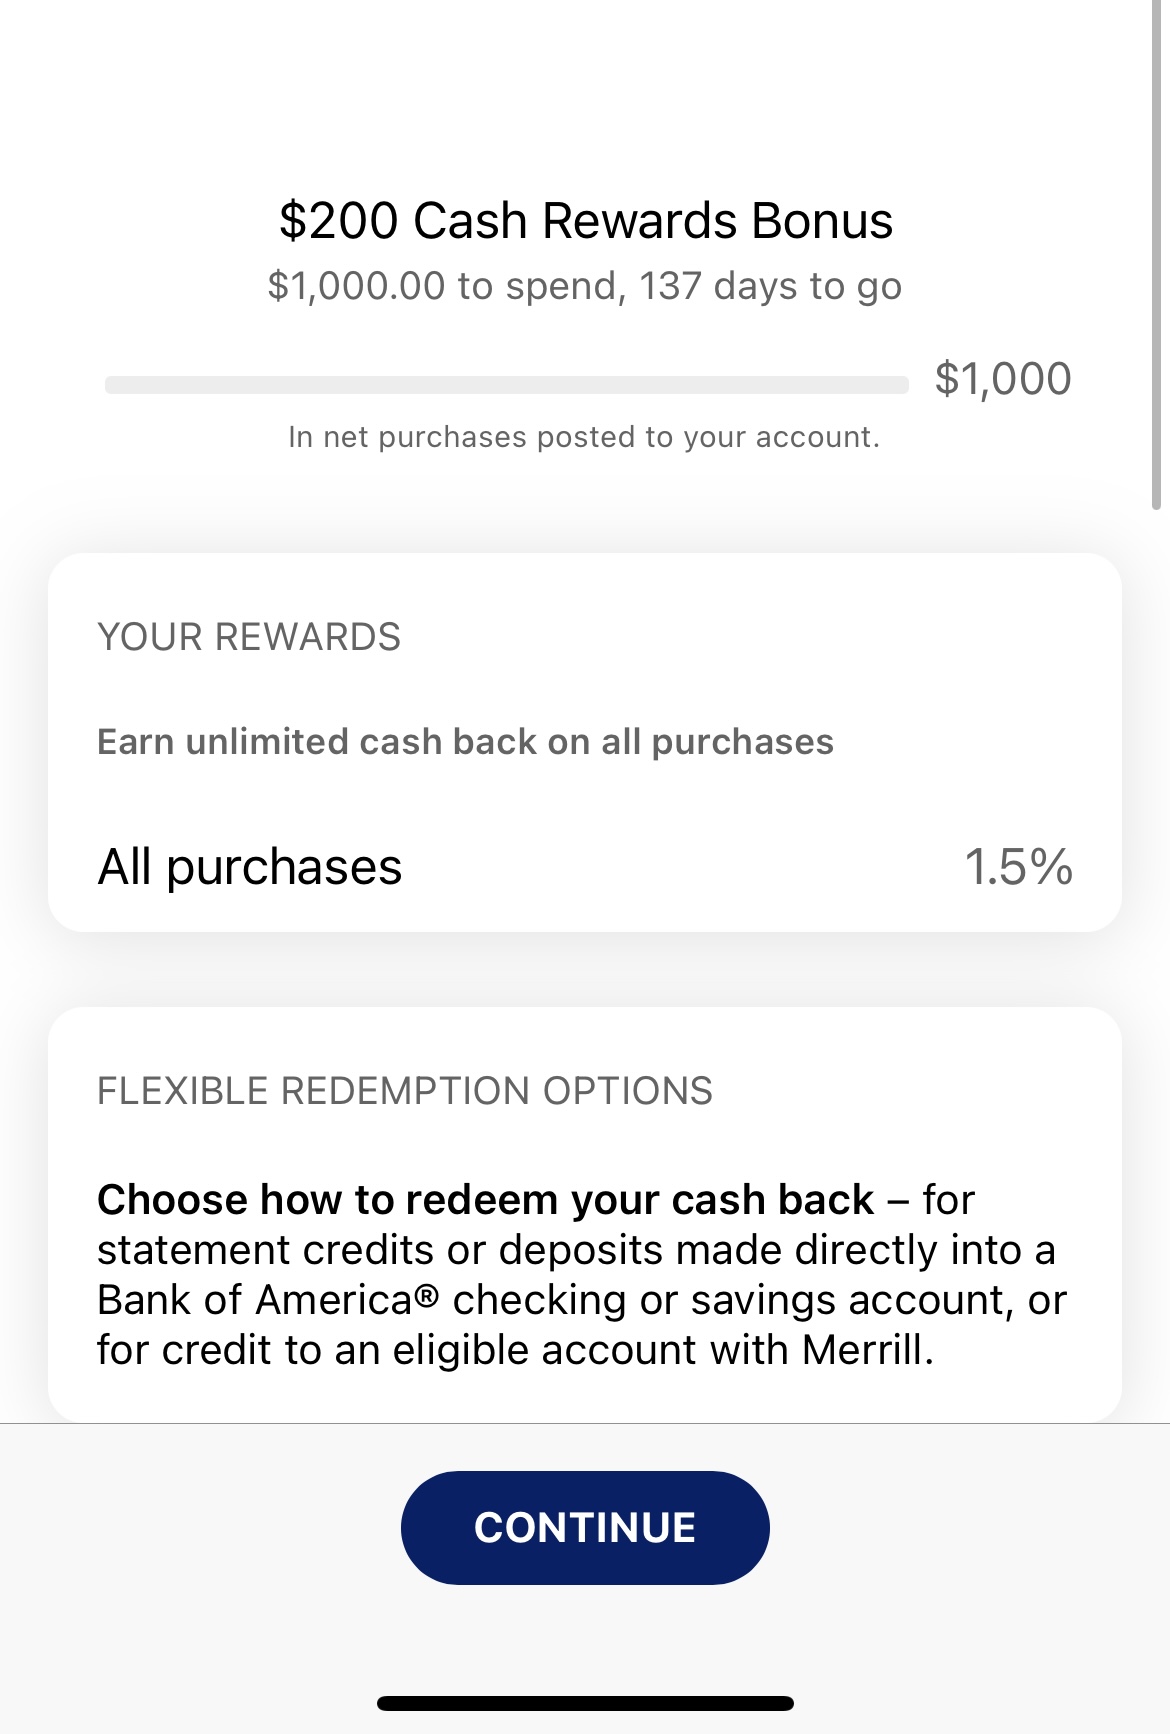
Task: Tap the vertical scrollbar on the right
Action: [x=1157, y=255]
